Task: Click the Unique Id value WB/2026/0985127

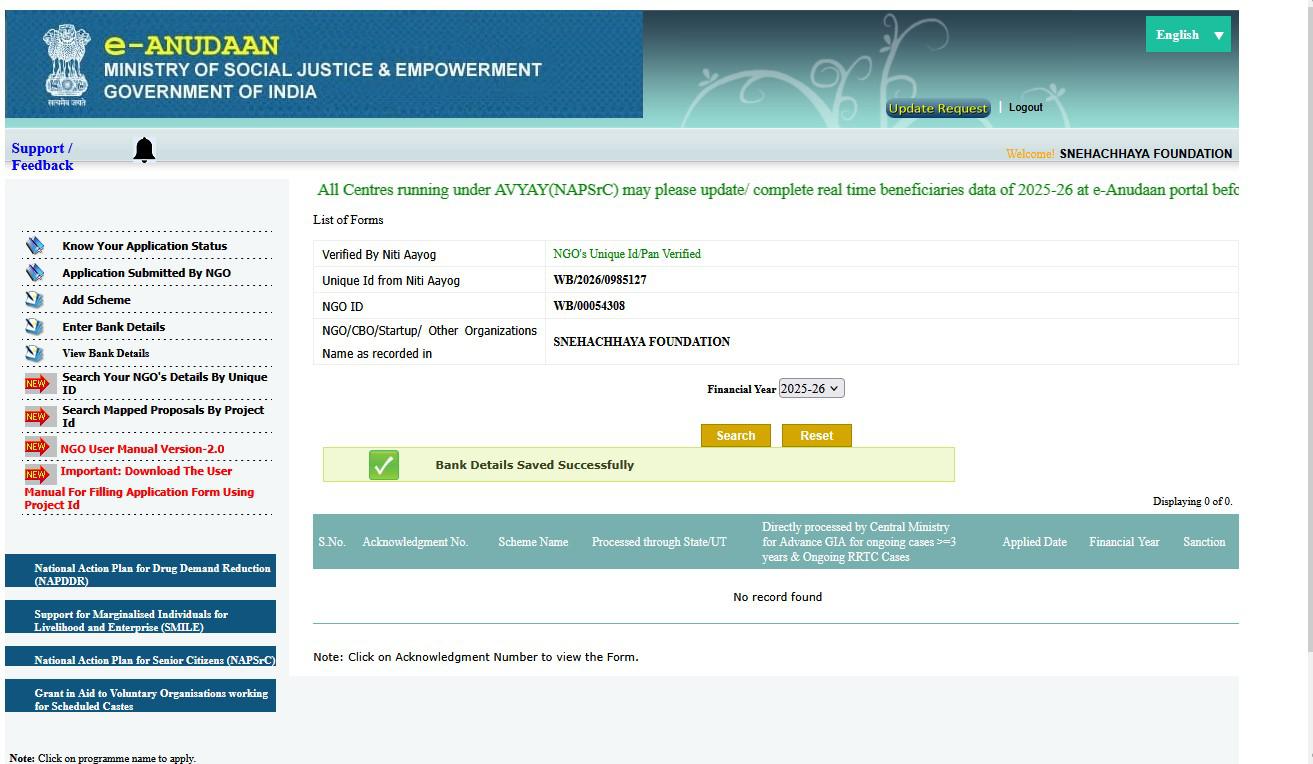Action: tap(600, 280)
